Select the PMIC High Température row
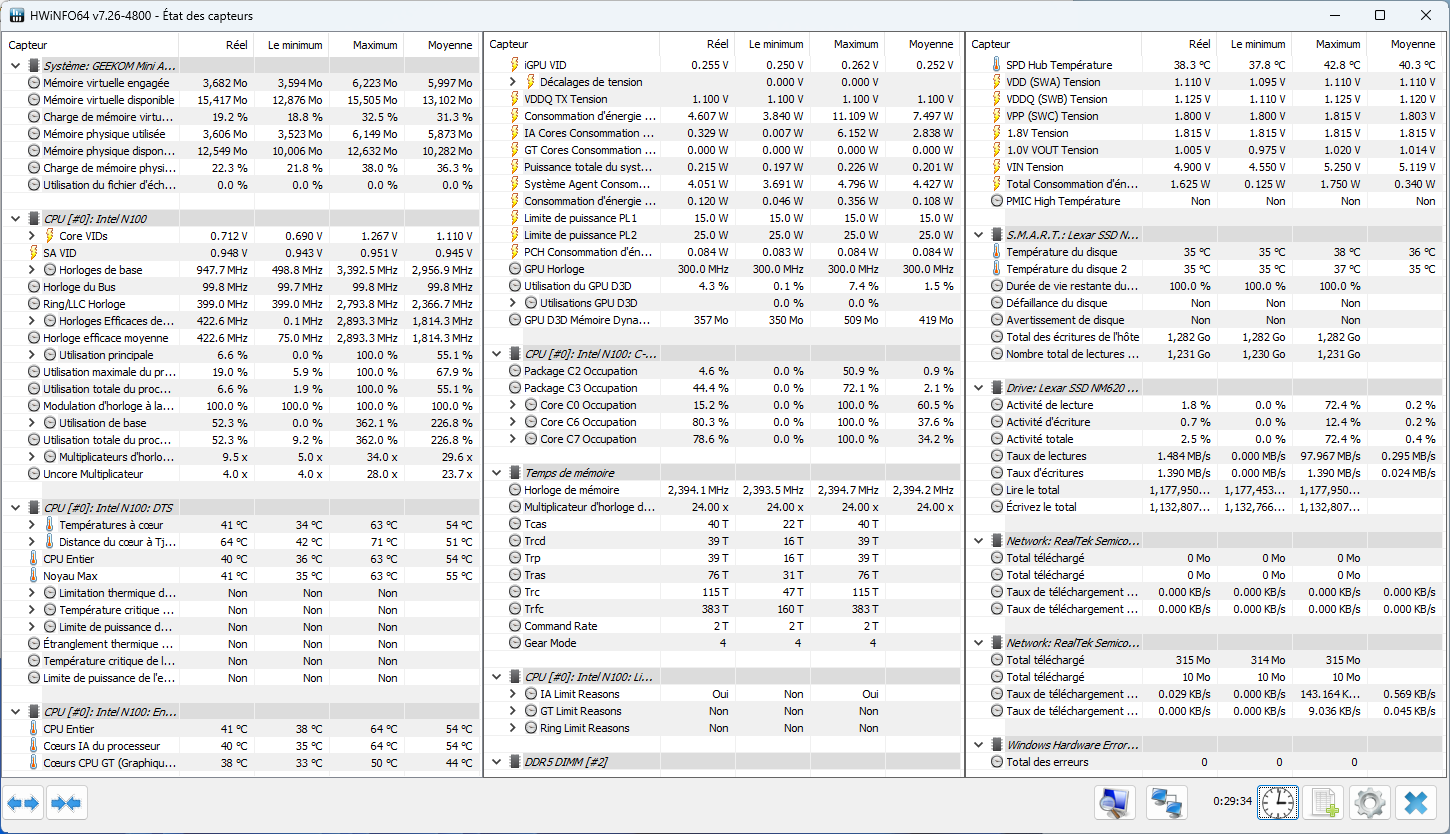The height and width of the screenshot is (834, 1450). [1205, 201]
